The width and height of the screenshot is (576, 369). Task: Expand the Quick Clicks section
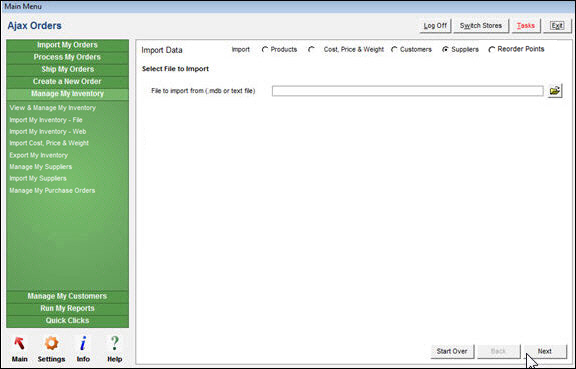pyautogui.click(x=67, y=320)
